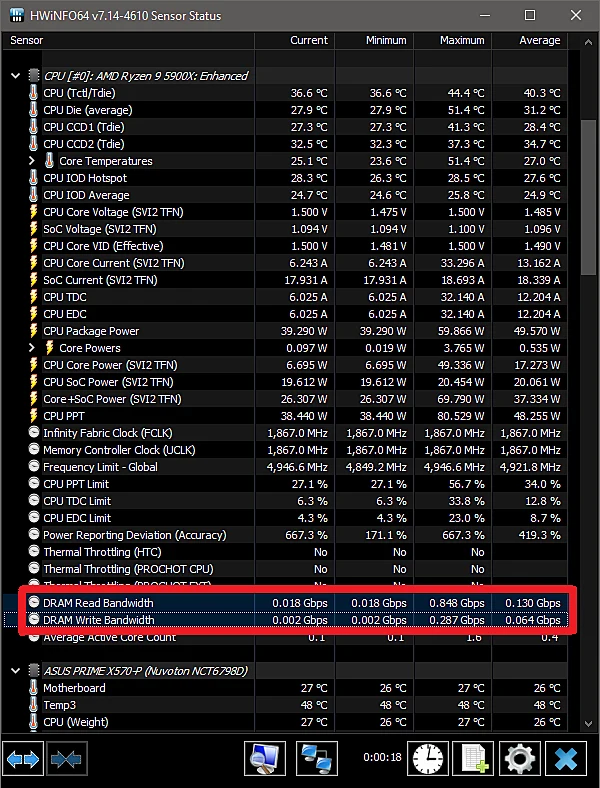This screenshot has height=788, width=600.
Task: Click the chip icon next to AMD Ryzen 9 5900X
Action: tap(34, 76)
